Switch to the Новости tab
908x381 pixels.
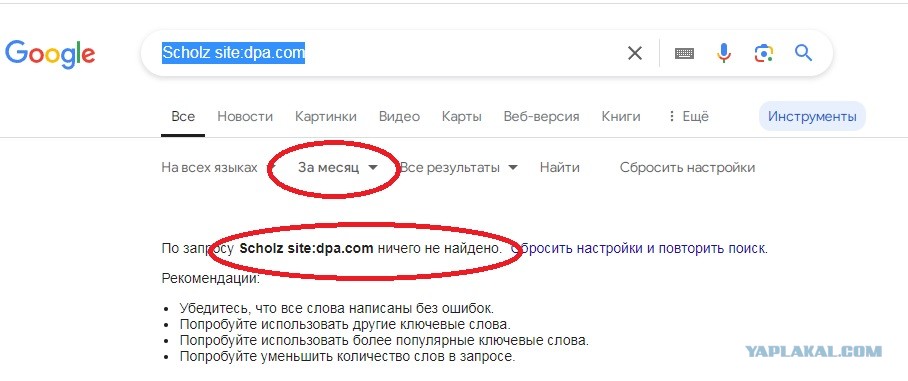pos(245,116)
